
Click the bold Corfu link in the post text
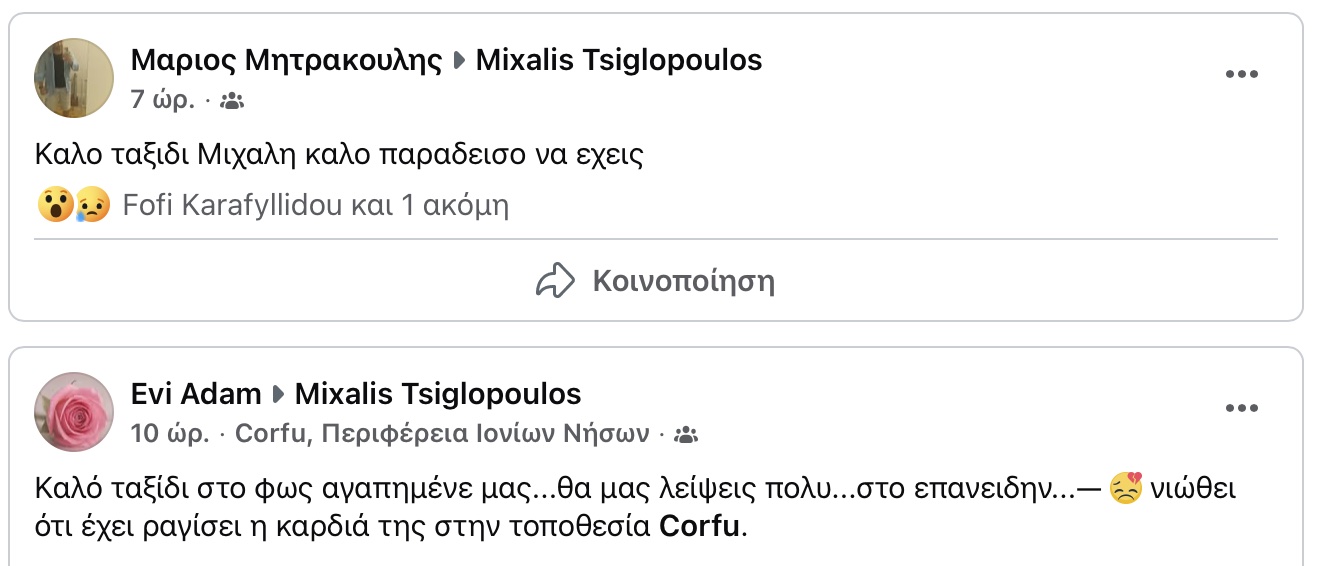click(x=701, y=527)
